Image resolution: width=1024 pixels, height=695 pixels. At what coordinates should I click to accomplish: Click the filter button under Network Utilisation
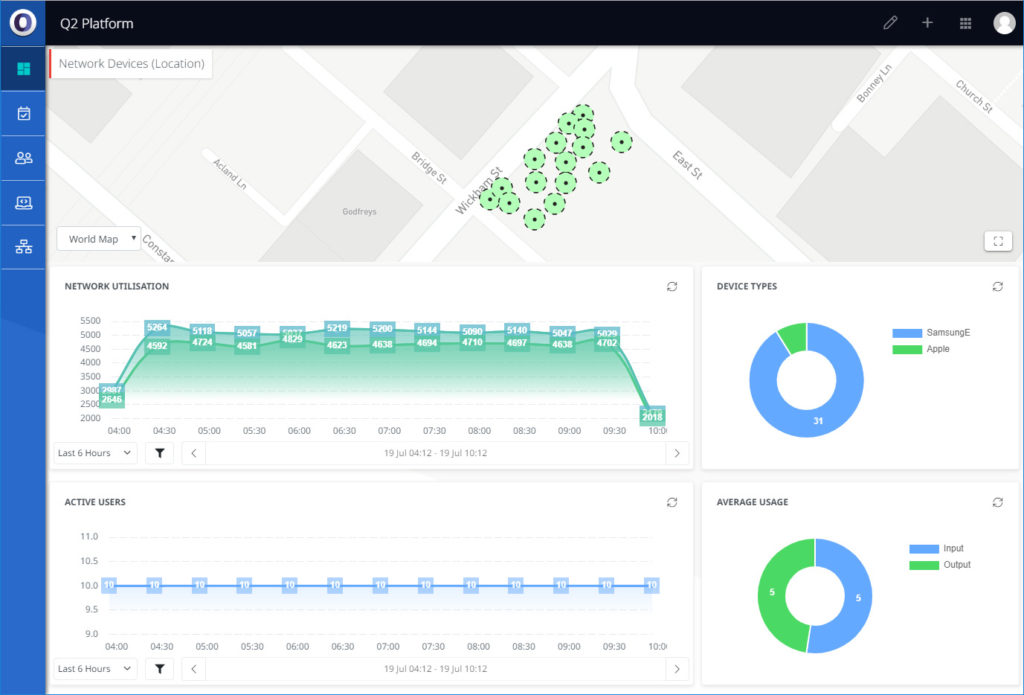pos(159,453)
